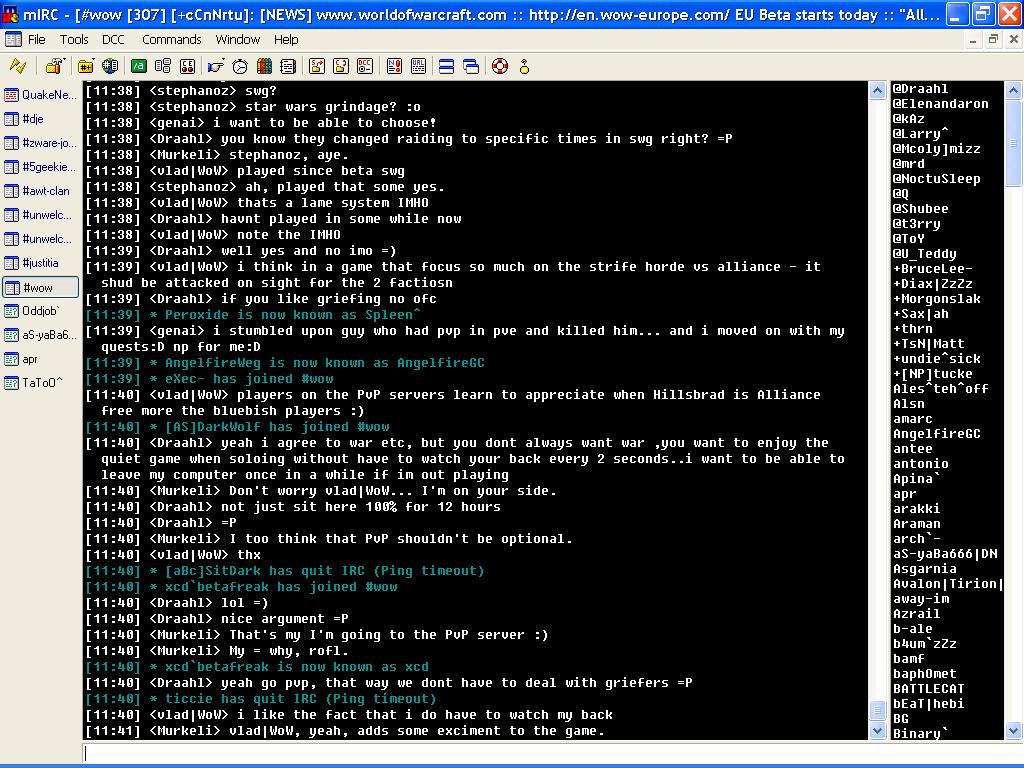Open the aS-yaBa6... query window

[x=40, y=335]
